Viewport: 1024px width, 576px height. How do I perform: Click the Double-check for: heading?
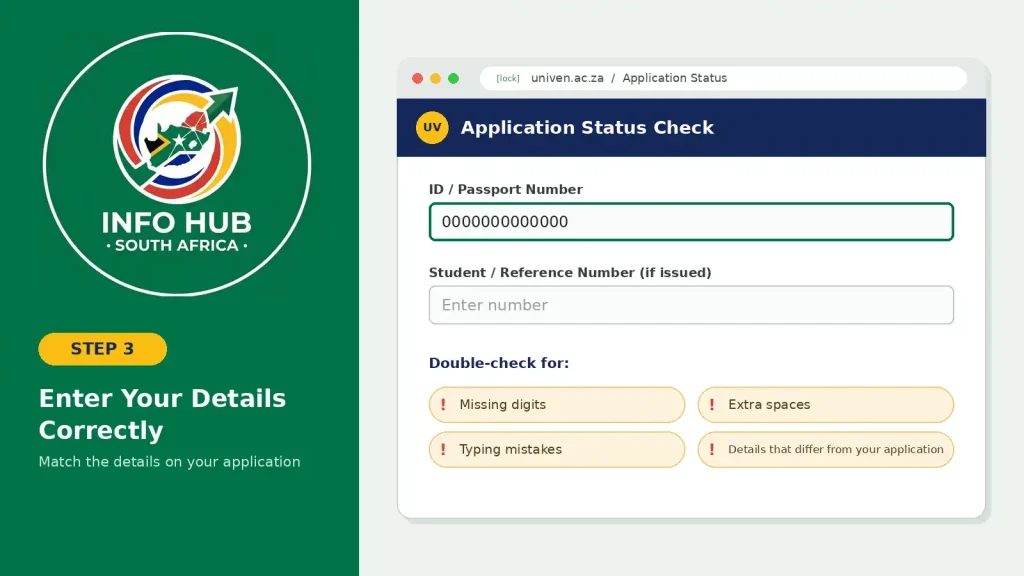pos(499,363)
